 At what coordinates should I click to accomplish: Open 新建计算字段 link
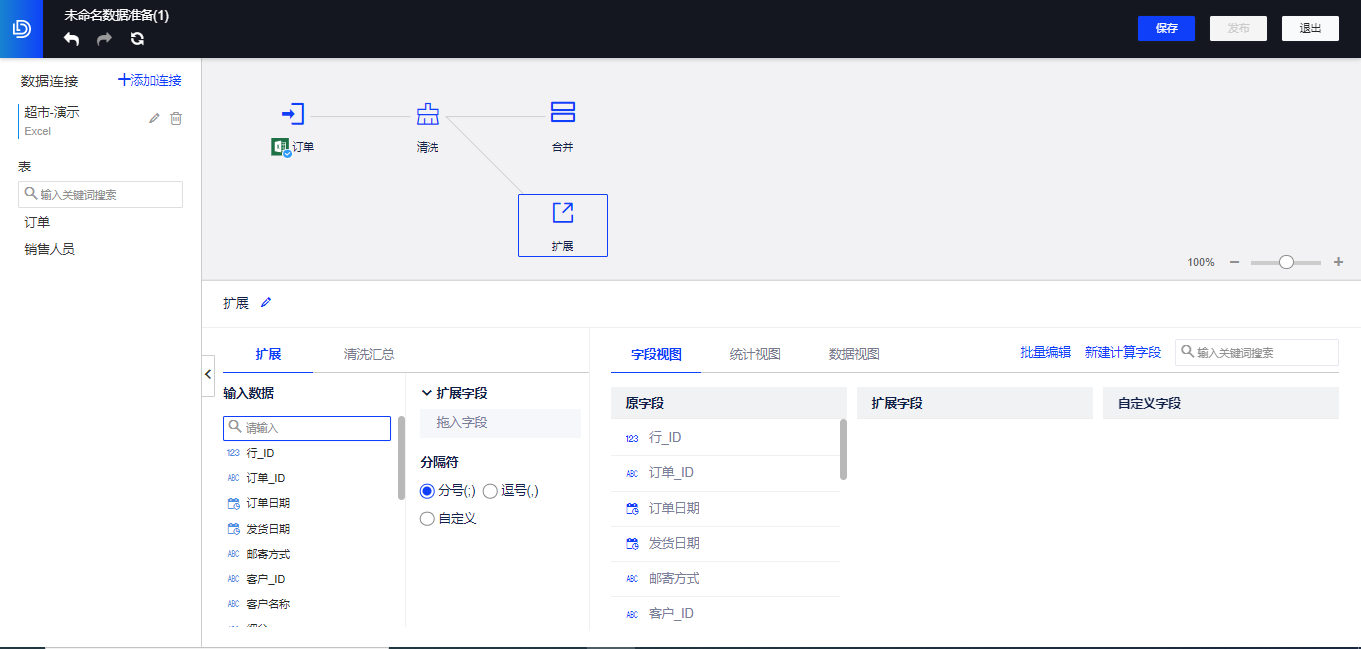pos(1124,352)
